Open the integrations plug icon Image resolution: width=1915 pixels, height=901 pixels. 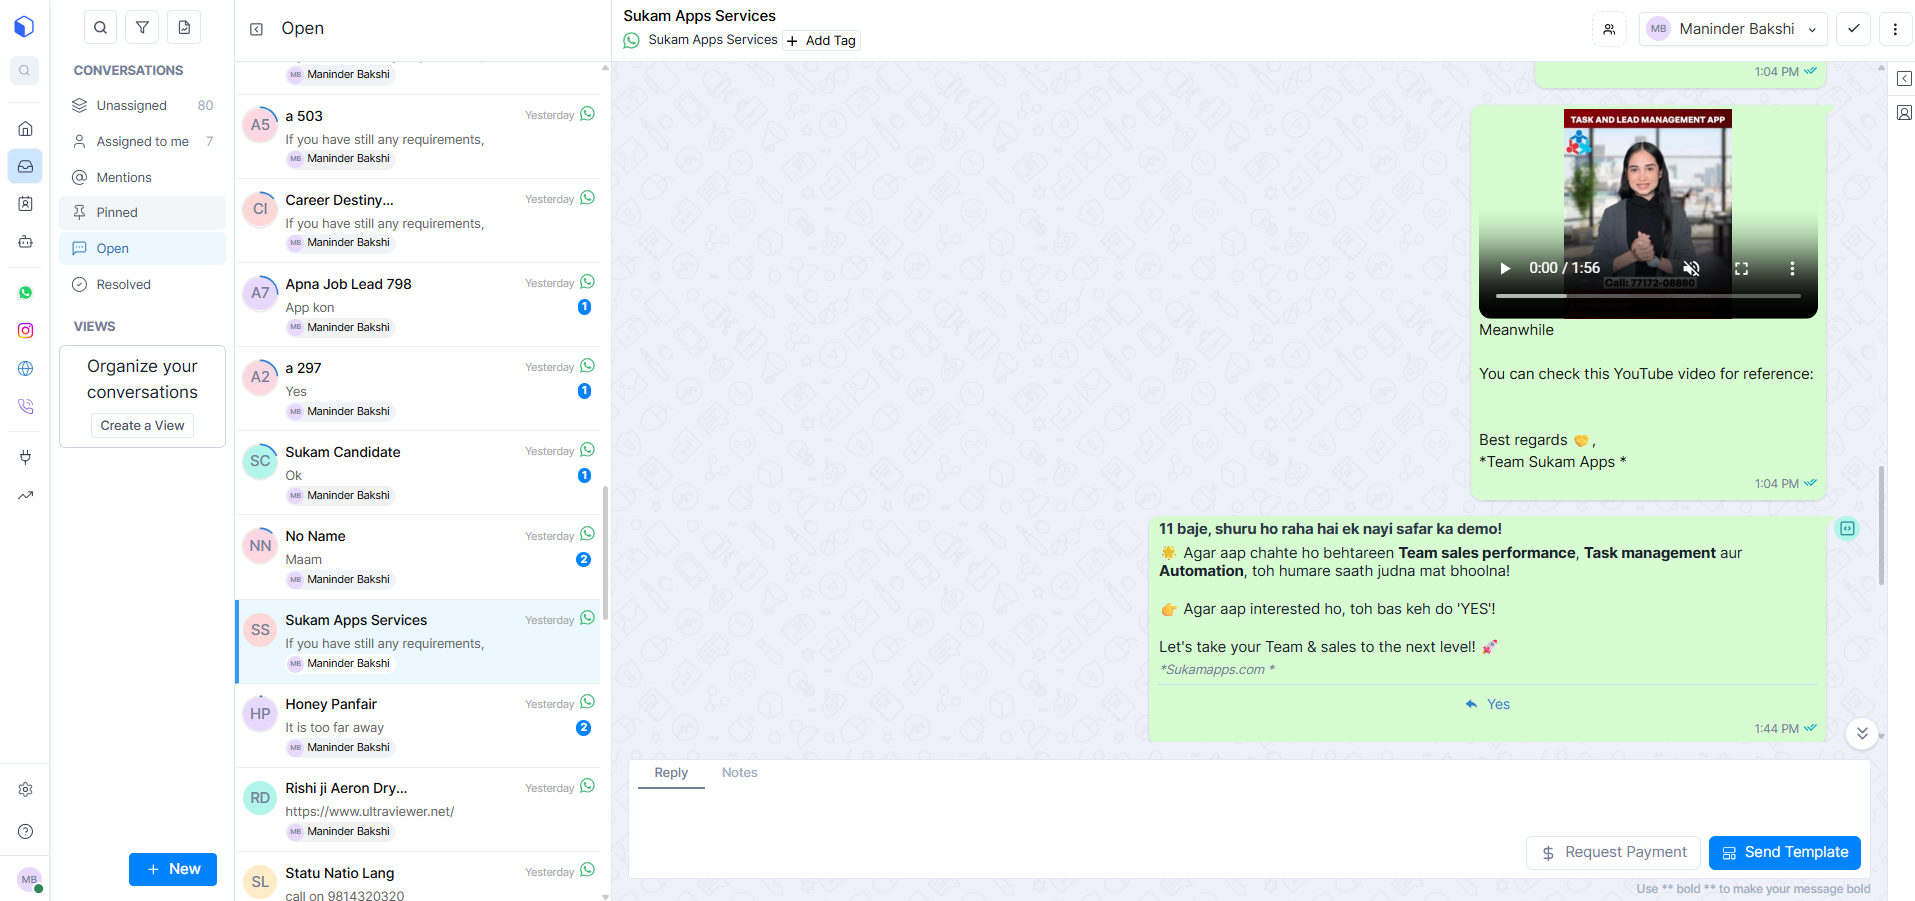click(25, 457)
